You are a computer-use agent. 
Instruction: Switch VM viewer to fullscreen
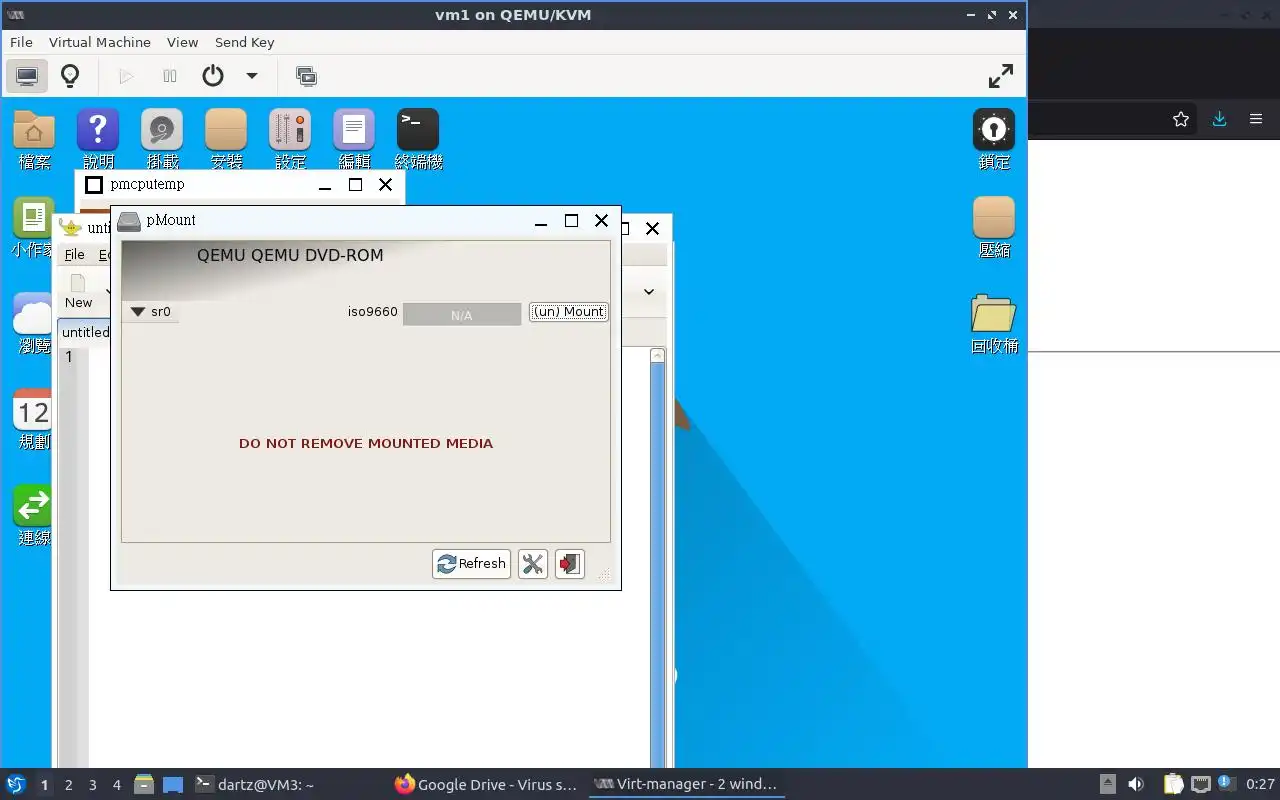point(1000,76)
